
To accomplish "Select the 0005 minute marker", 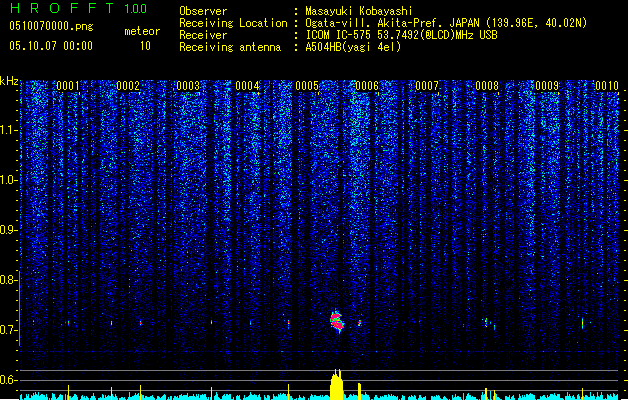I will [307, 86].
